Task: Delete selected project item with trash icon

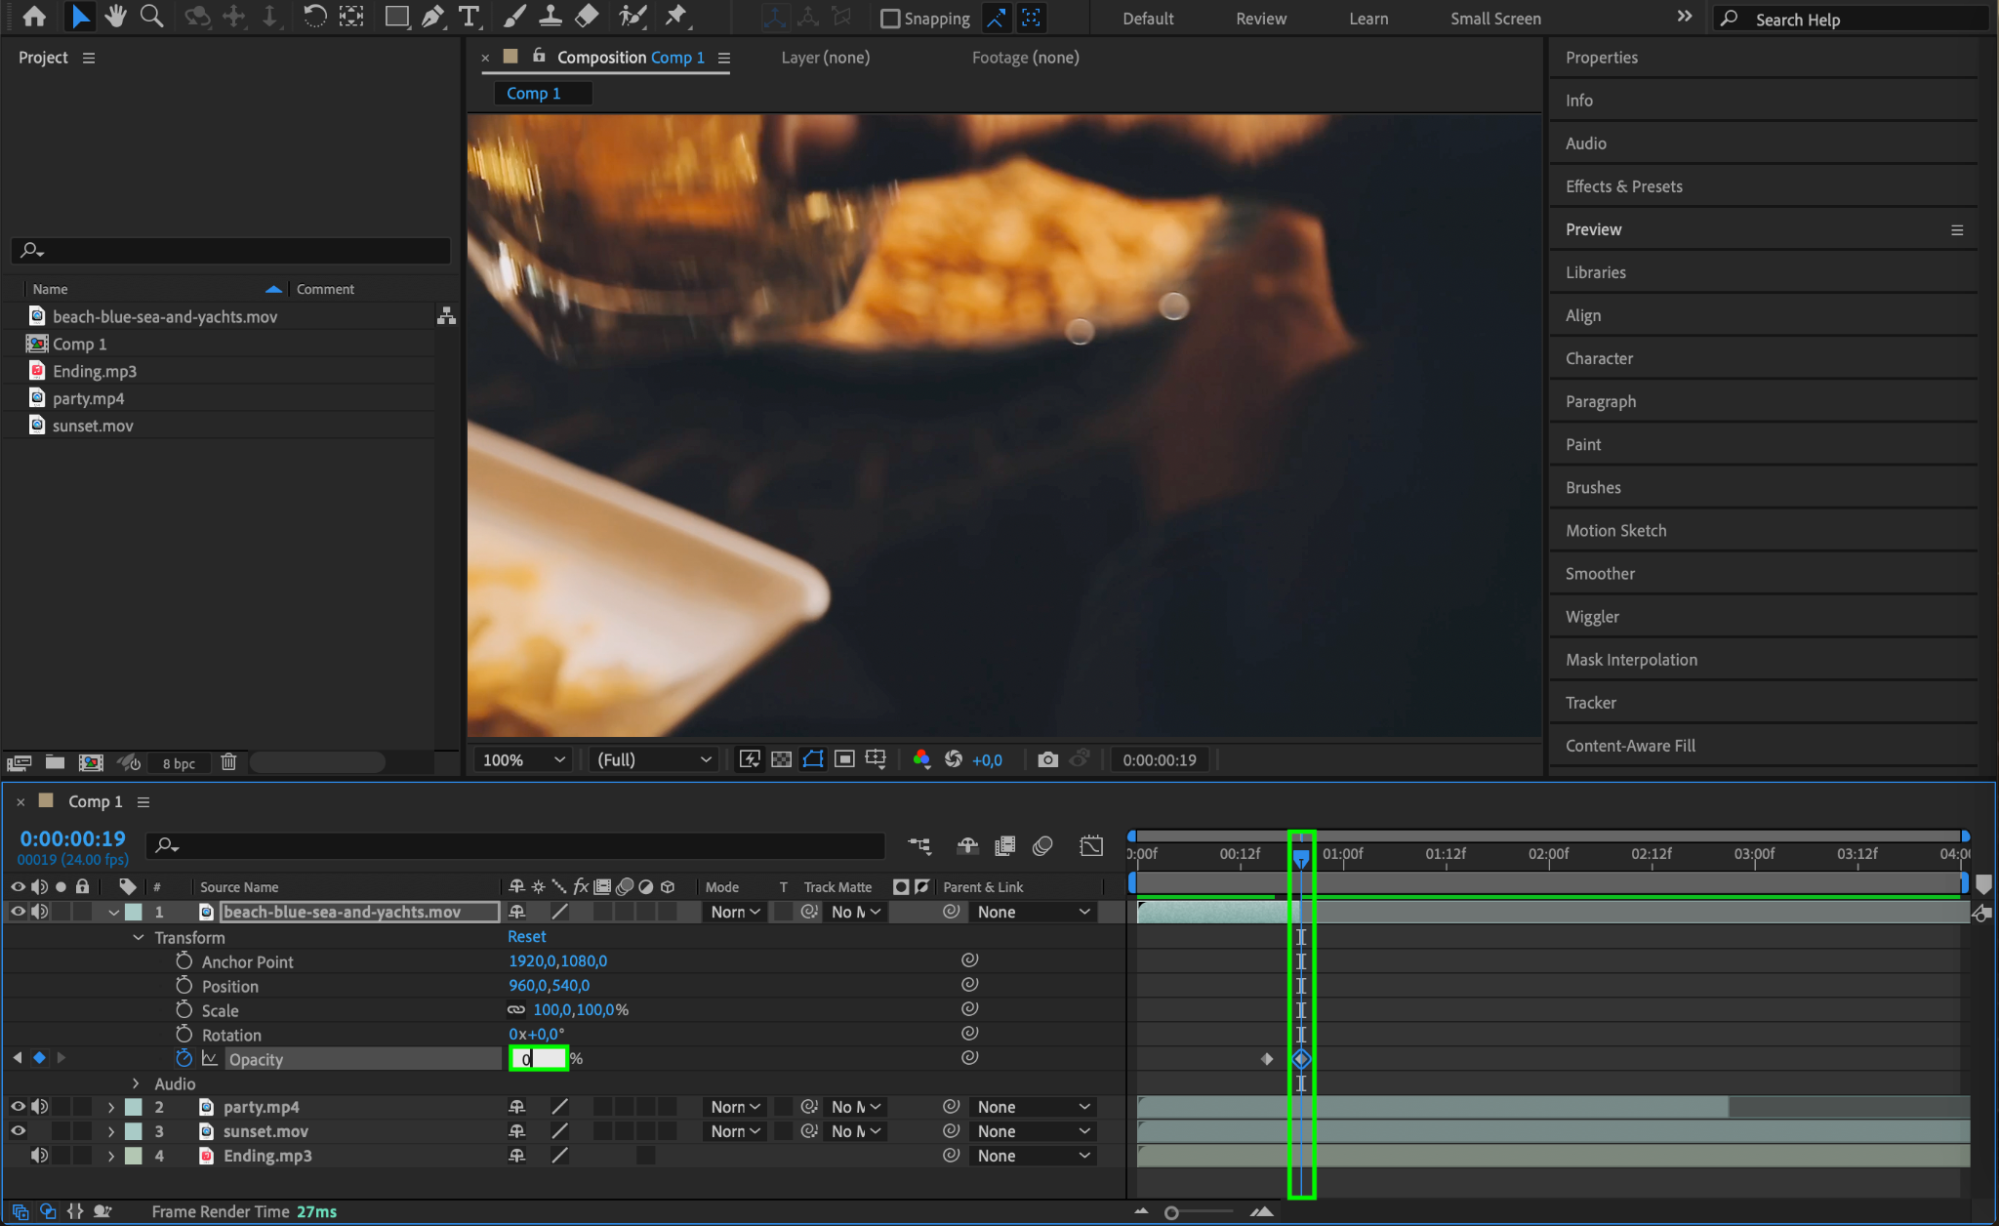Action: tap(228, 762)
